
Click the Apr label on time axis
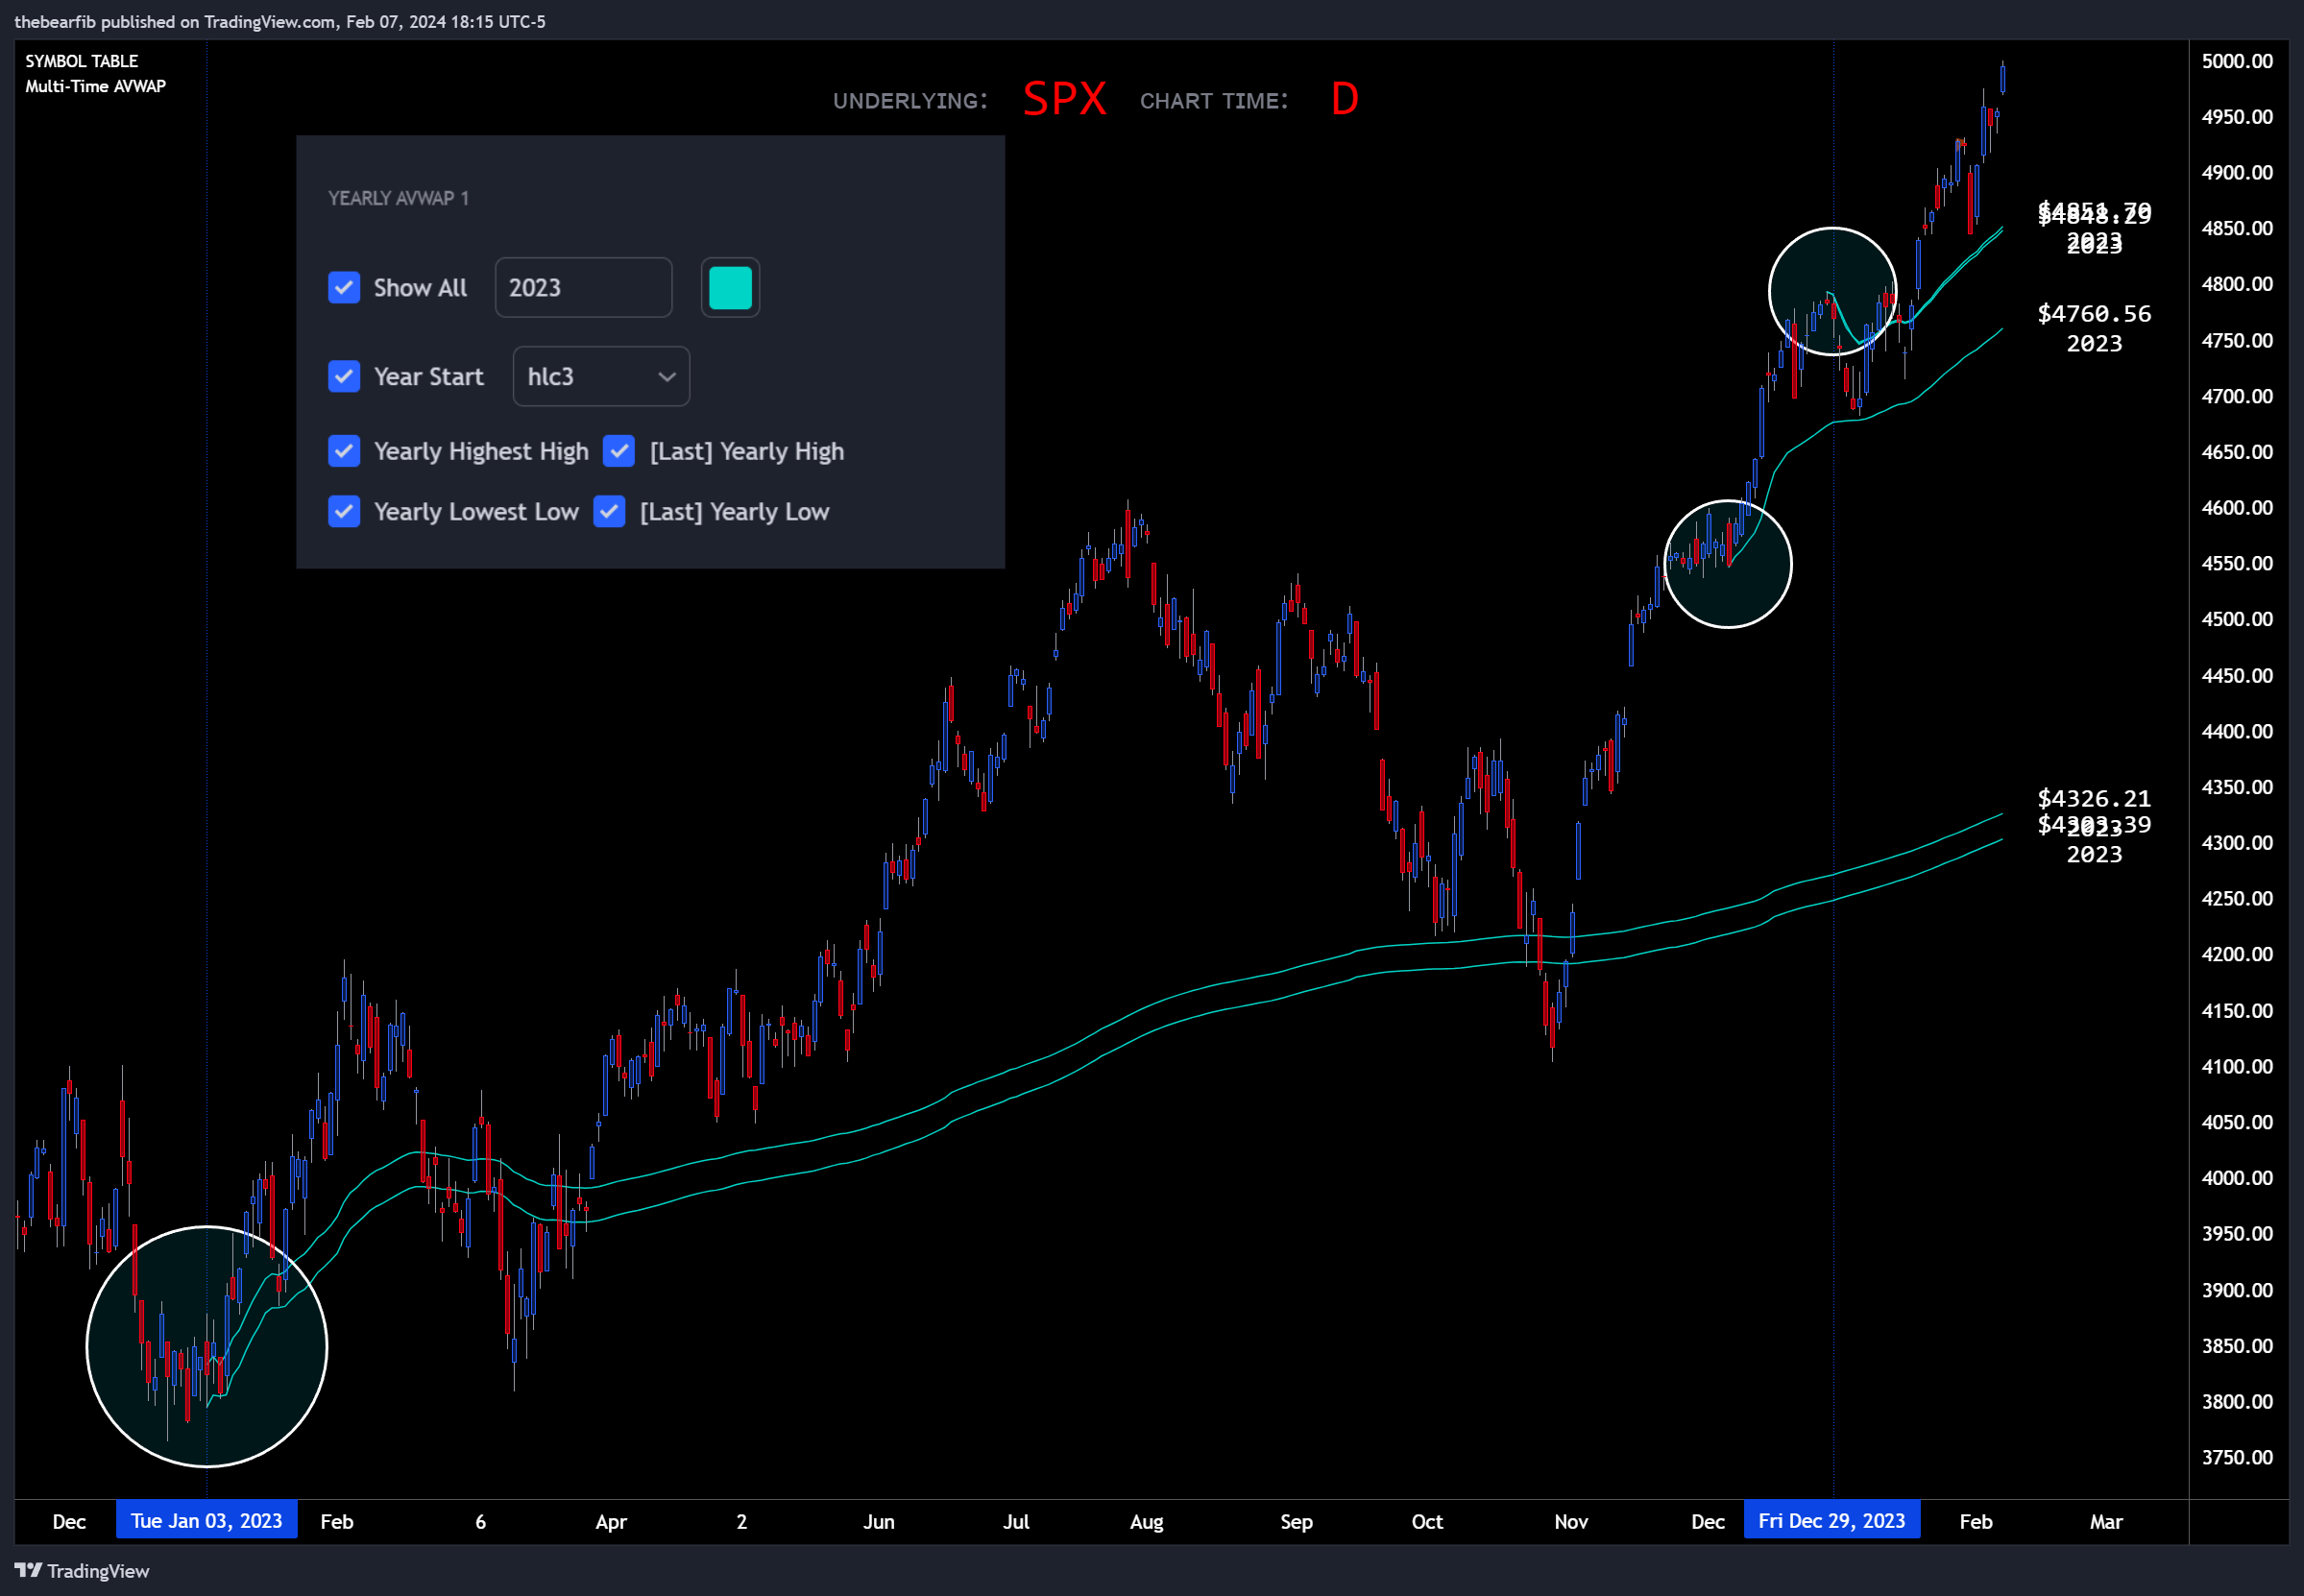(x=611, y=1521)
